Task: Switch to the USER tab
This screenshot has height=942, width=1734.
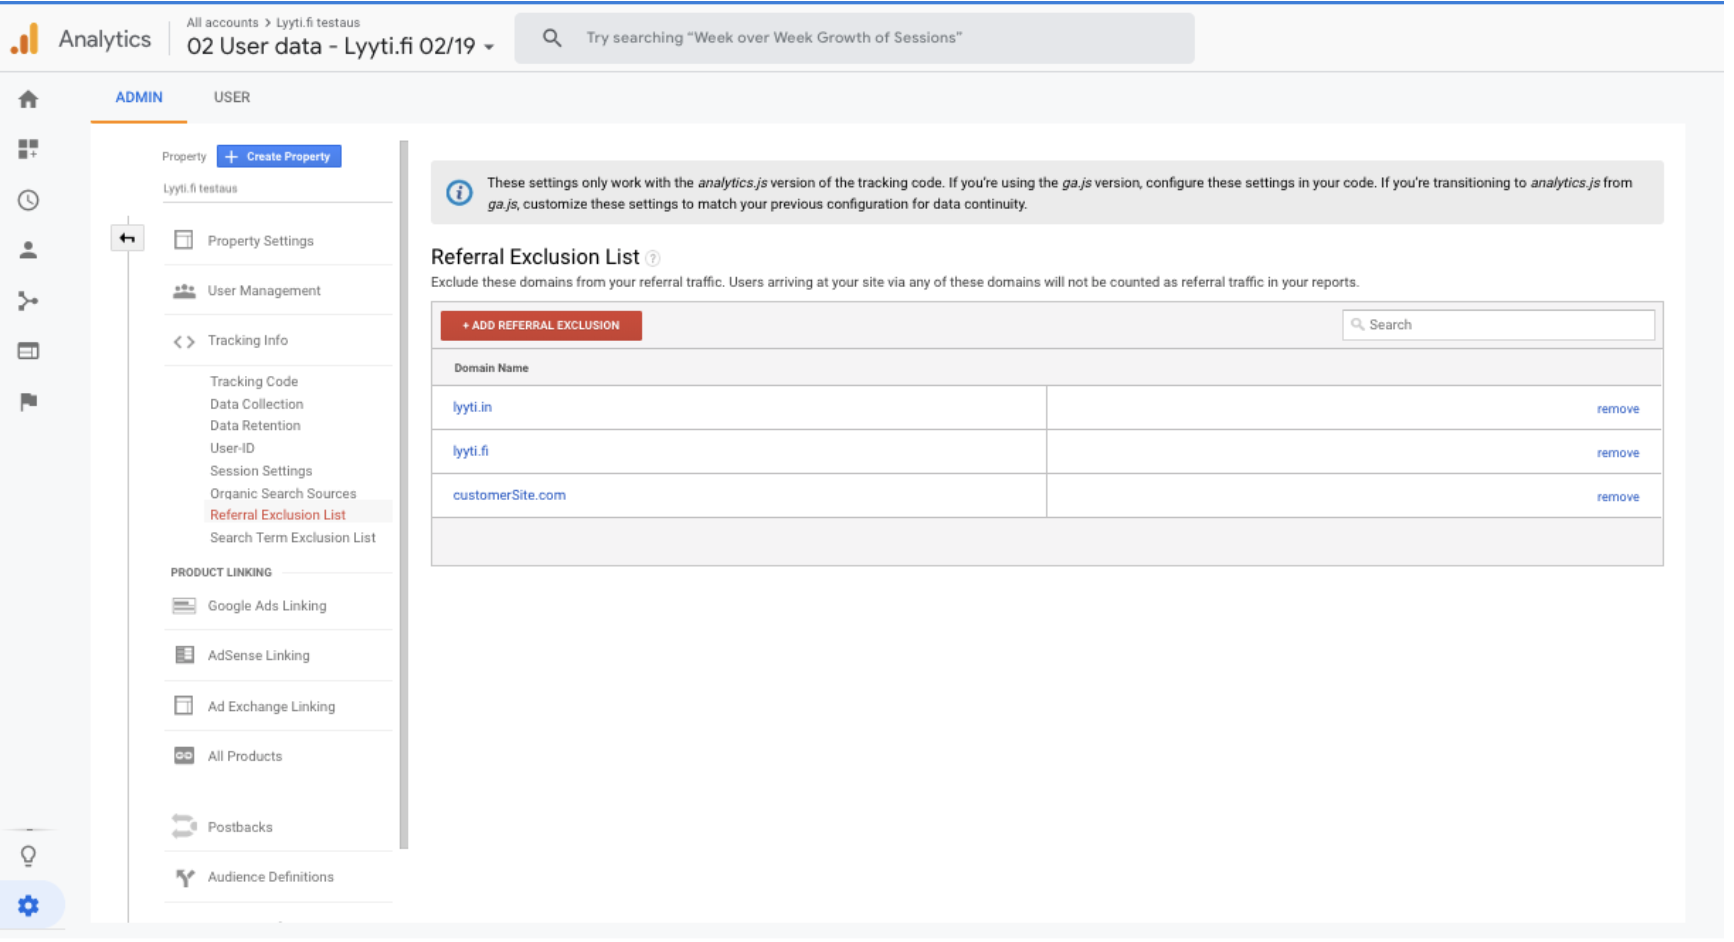Action: pos(232,98)
